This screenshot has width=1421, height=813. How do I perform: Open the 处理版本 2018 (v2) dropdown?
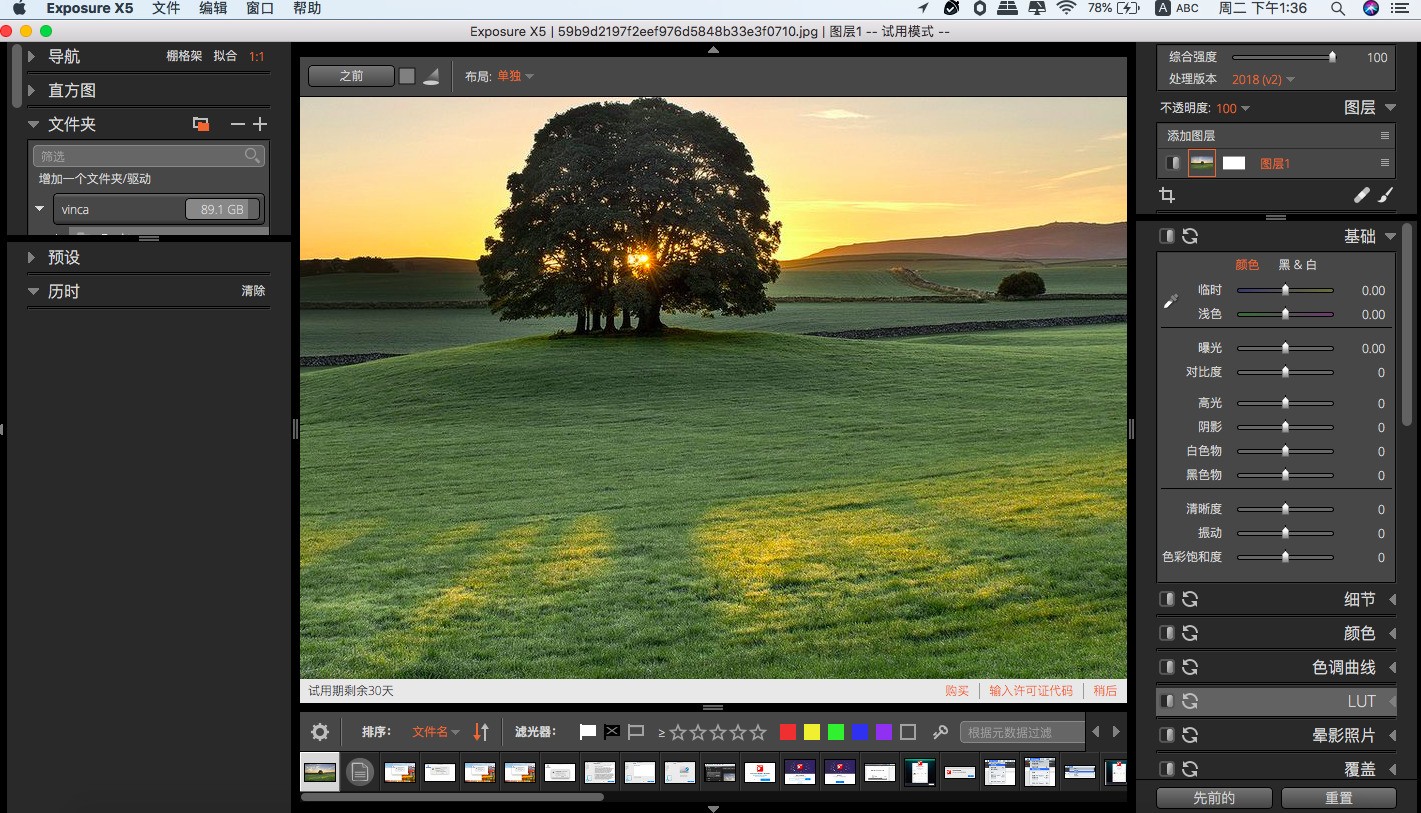click(1263, 79)
